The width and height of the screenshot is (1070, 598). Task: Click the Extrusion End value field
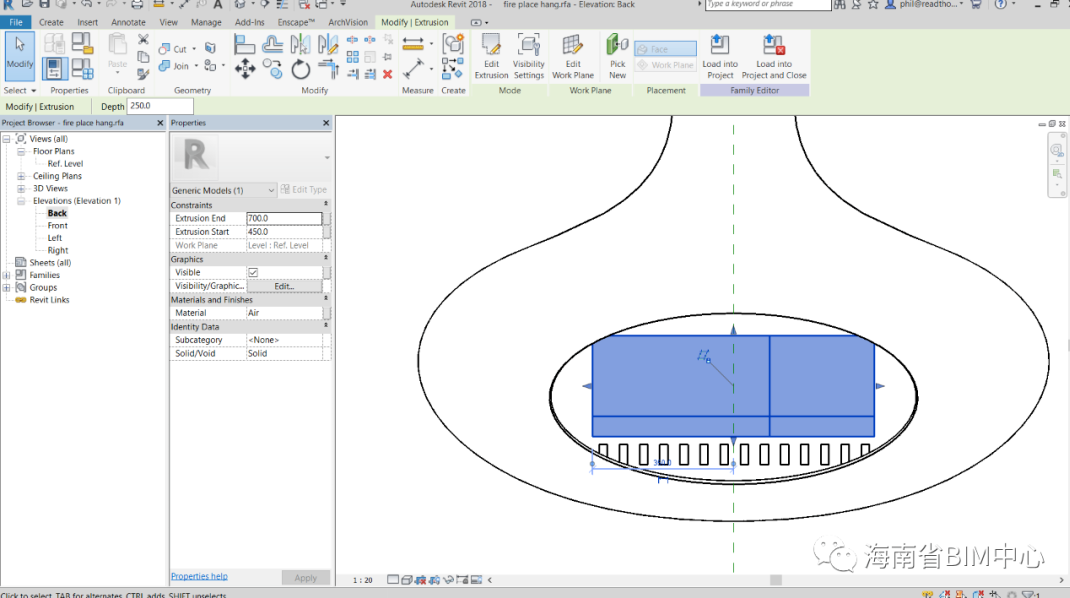[x=284, y=218]
